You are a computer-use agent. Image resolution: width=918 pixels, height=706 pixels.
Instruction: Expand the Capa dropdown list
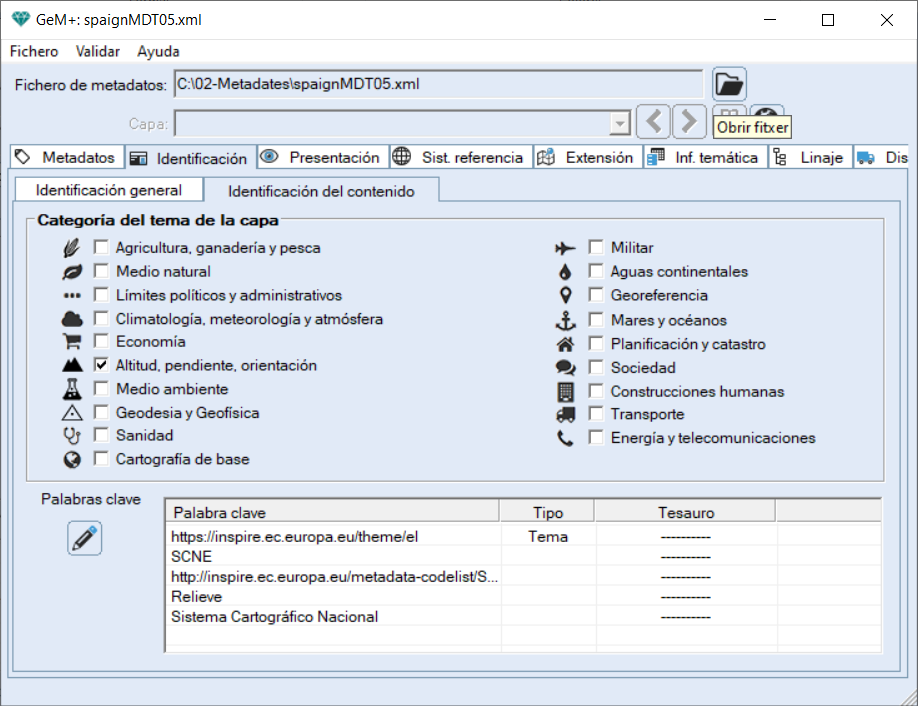click(620, 123)
